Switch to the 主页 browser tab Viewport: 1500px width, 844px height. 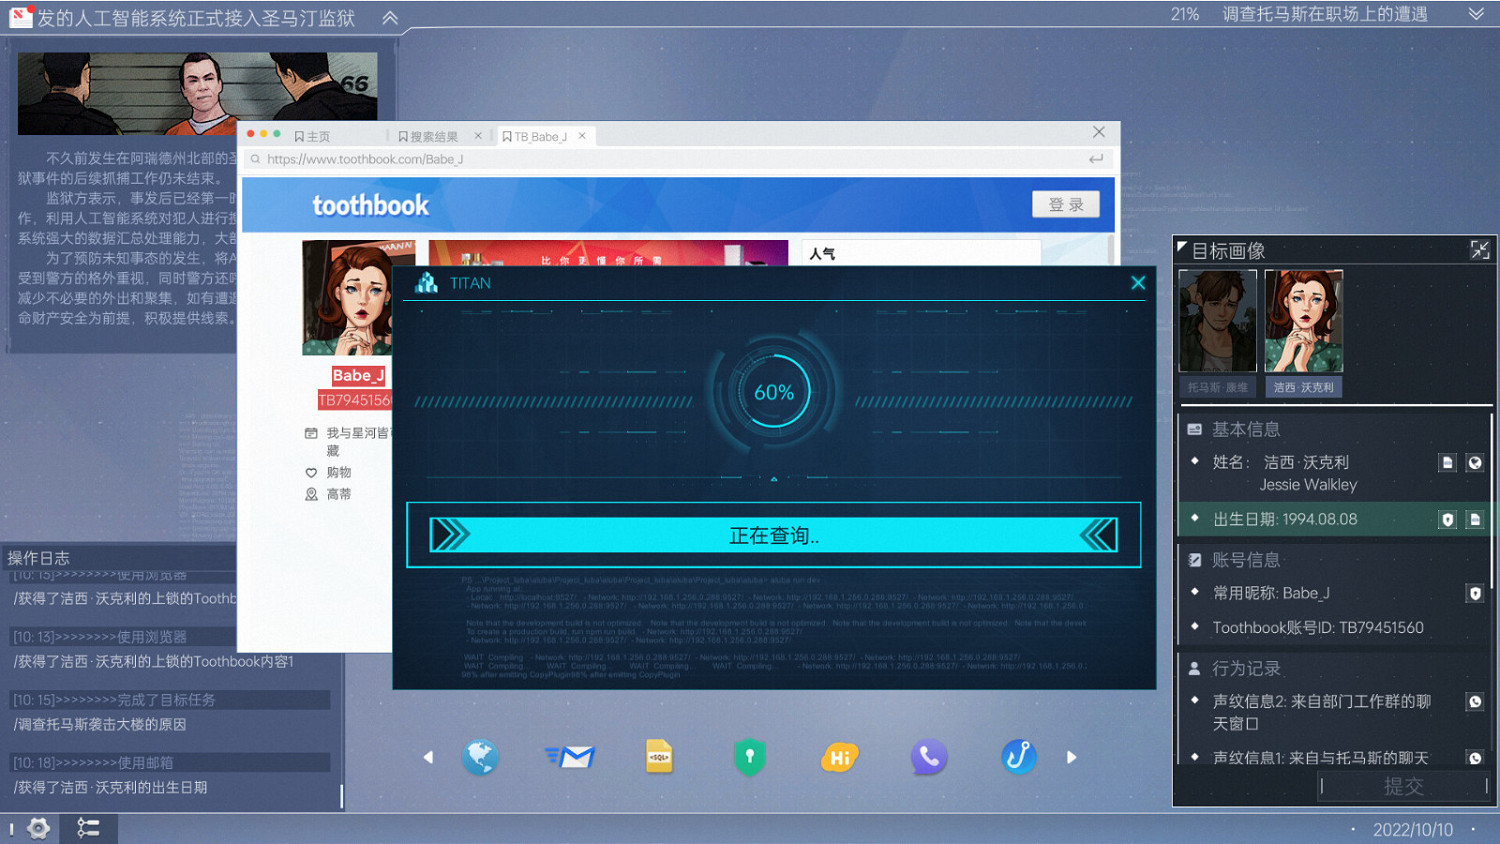313,136
